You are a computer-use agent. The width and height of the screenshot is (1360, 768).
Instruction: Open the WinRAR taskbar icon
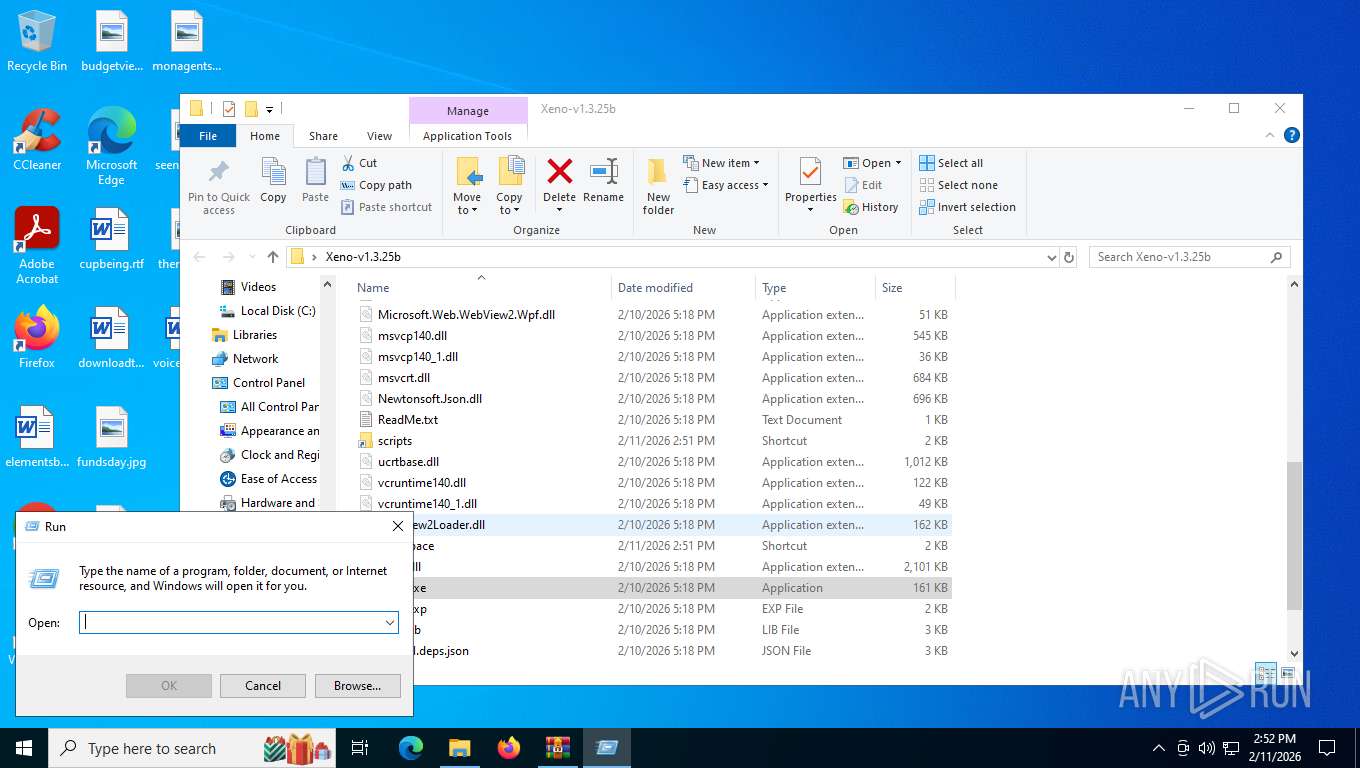(557, 748)
